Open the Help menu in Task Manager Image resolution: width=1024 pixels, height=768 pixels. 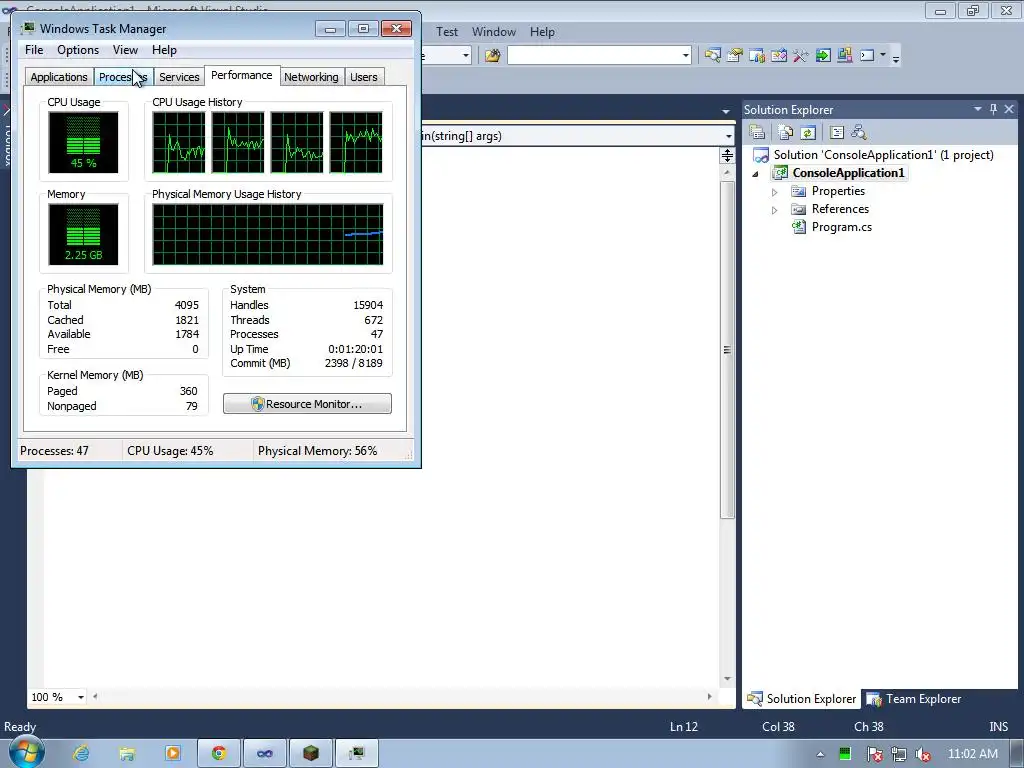pyautogui.click(x=164, y=50)
